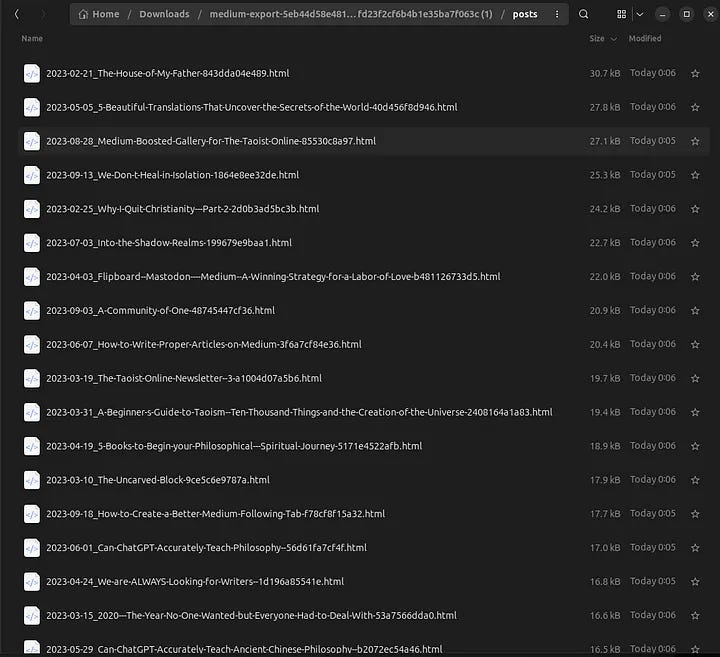Star A-Community-of-One file
This screenshot has width=720, height=657.
[695, 311]
